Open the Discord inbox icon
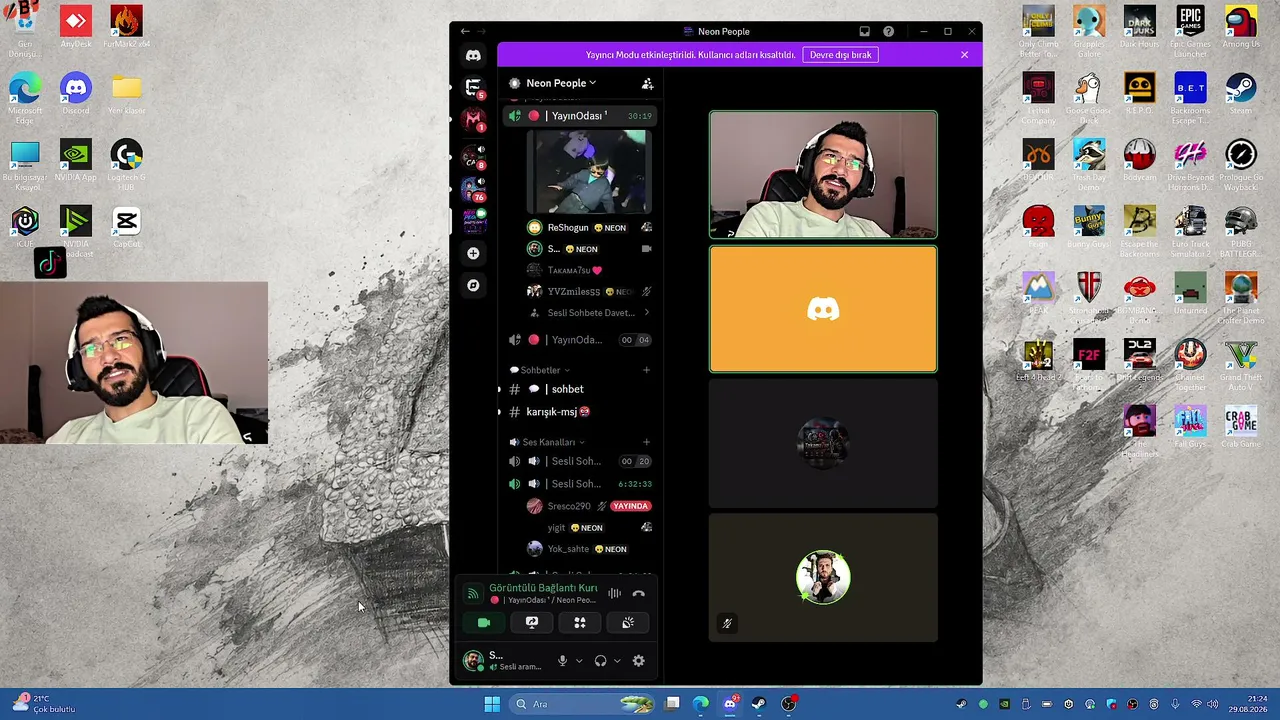 pyautogui.click(x=864, y=31)
